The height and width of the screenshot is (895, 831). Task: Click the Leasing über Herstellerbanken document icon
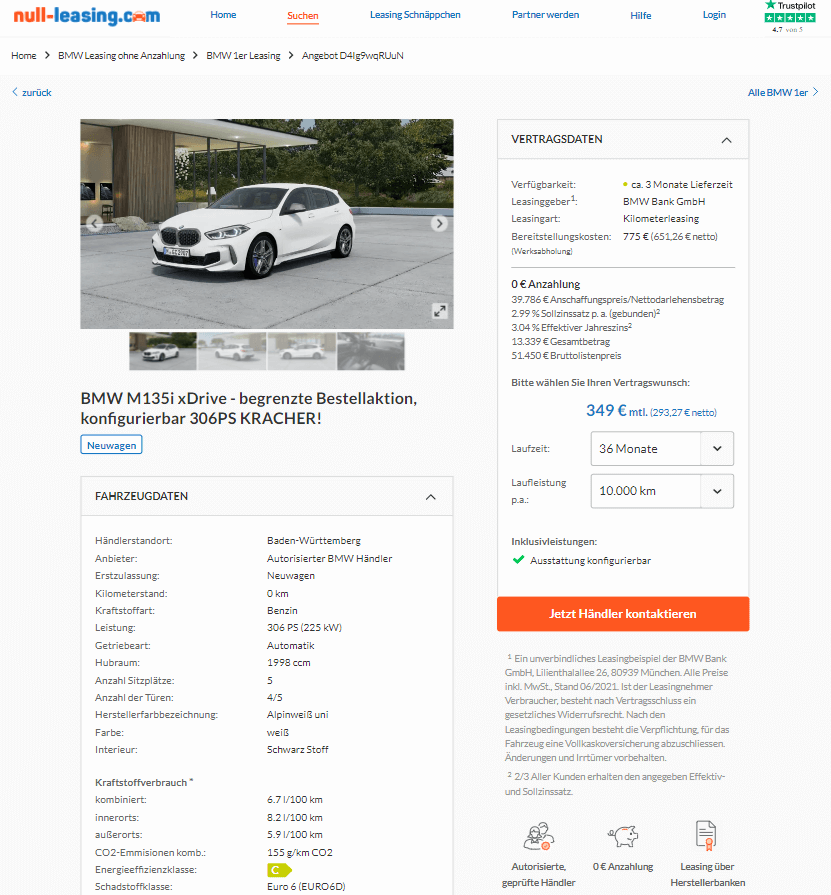[x=706, y=836]
